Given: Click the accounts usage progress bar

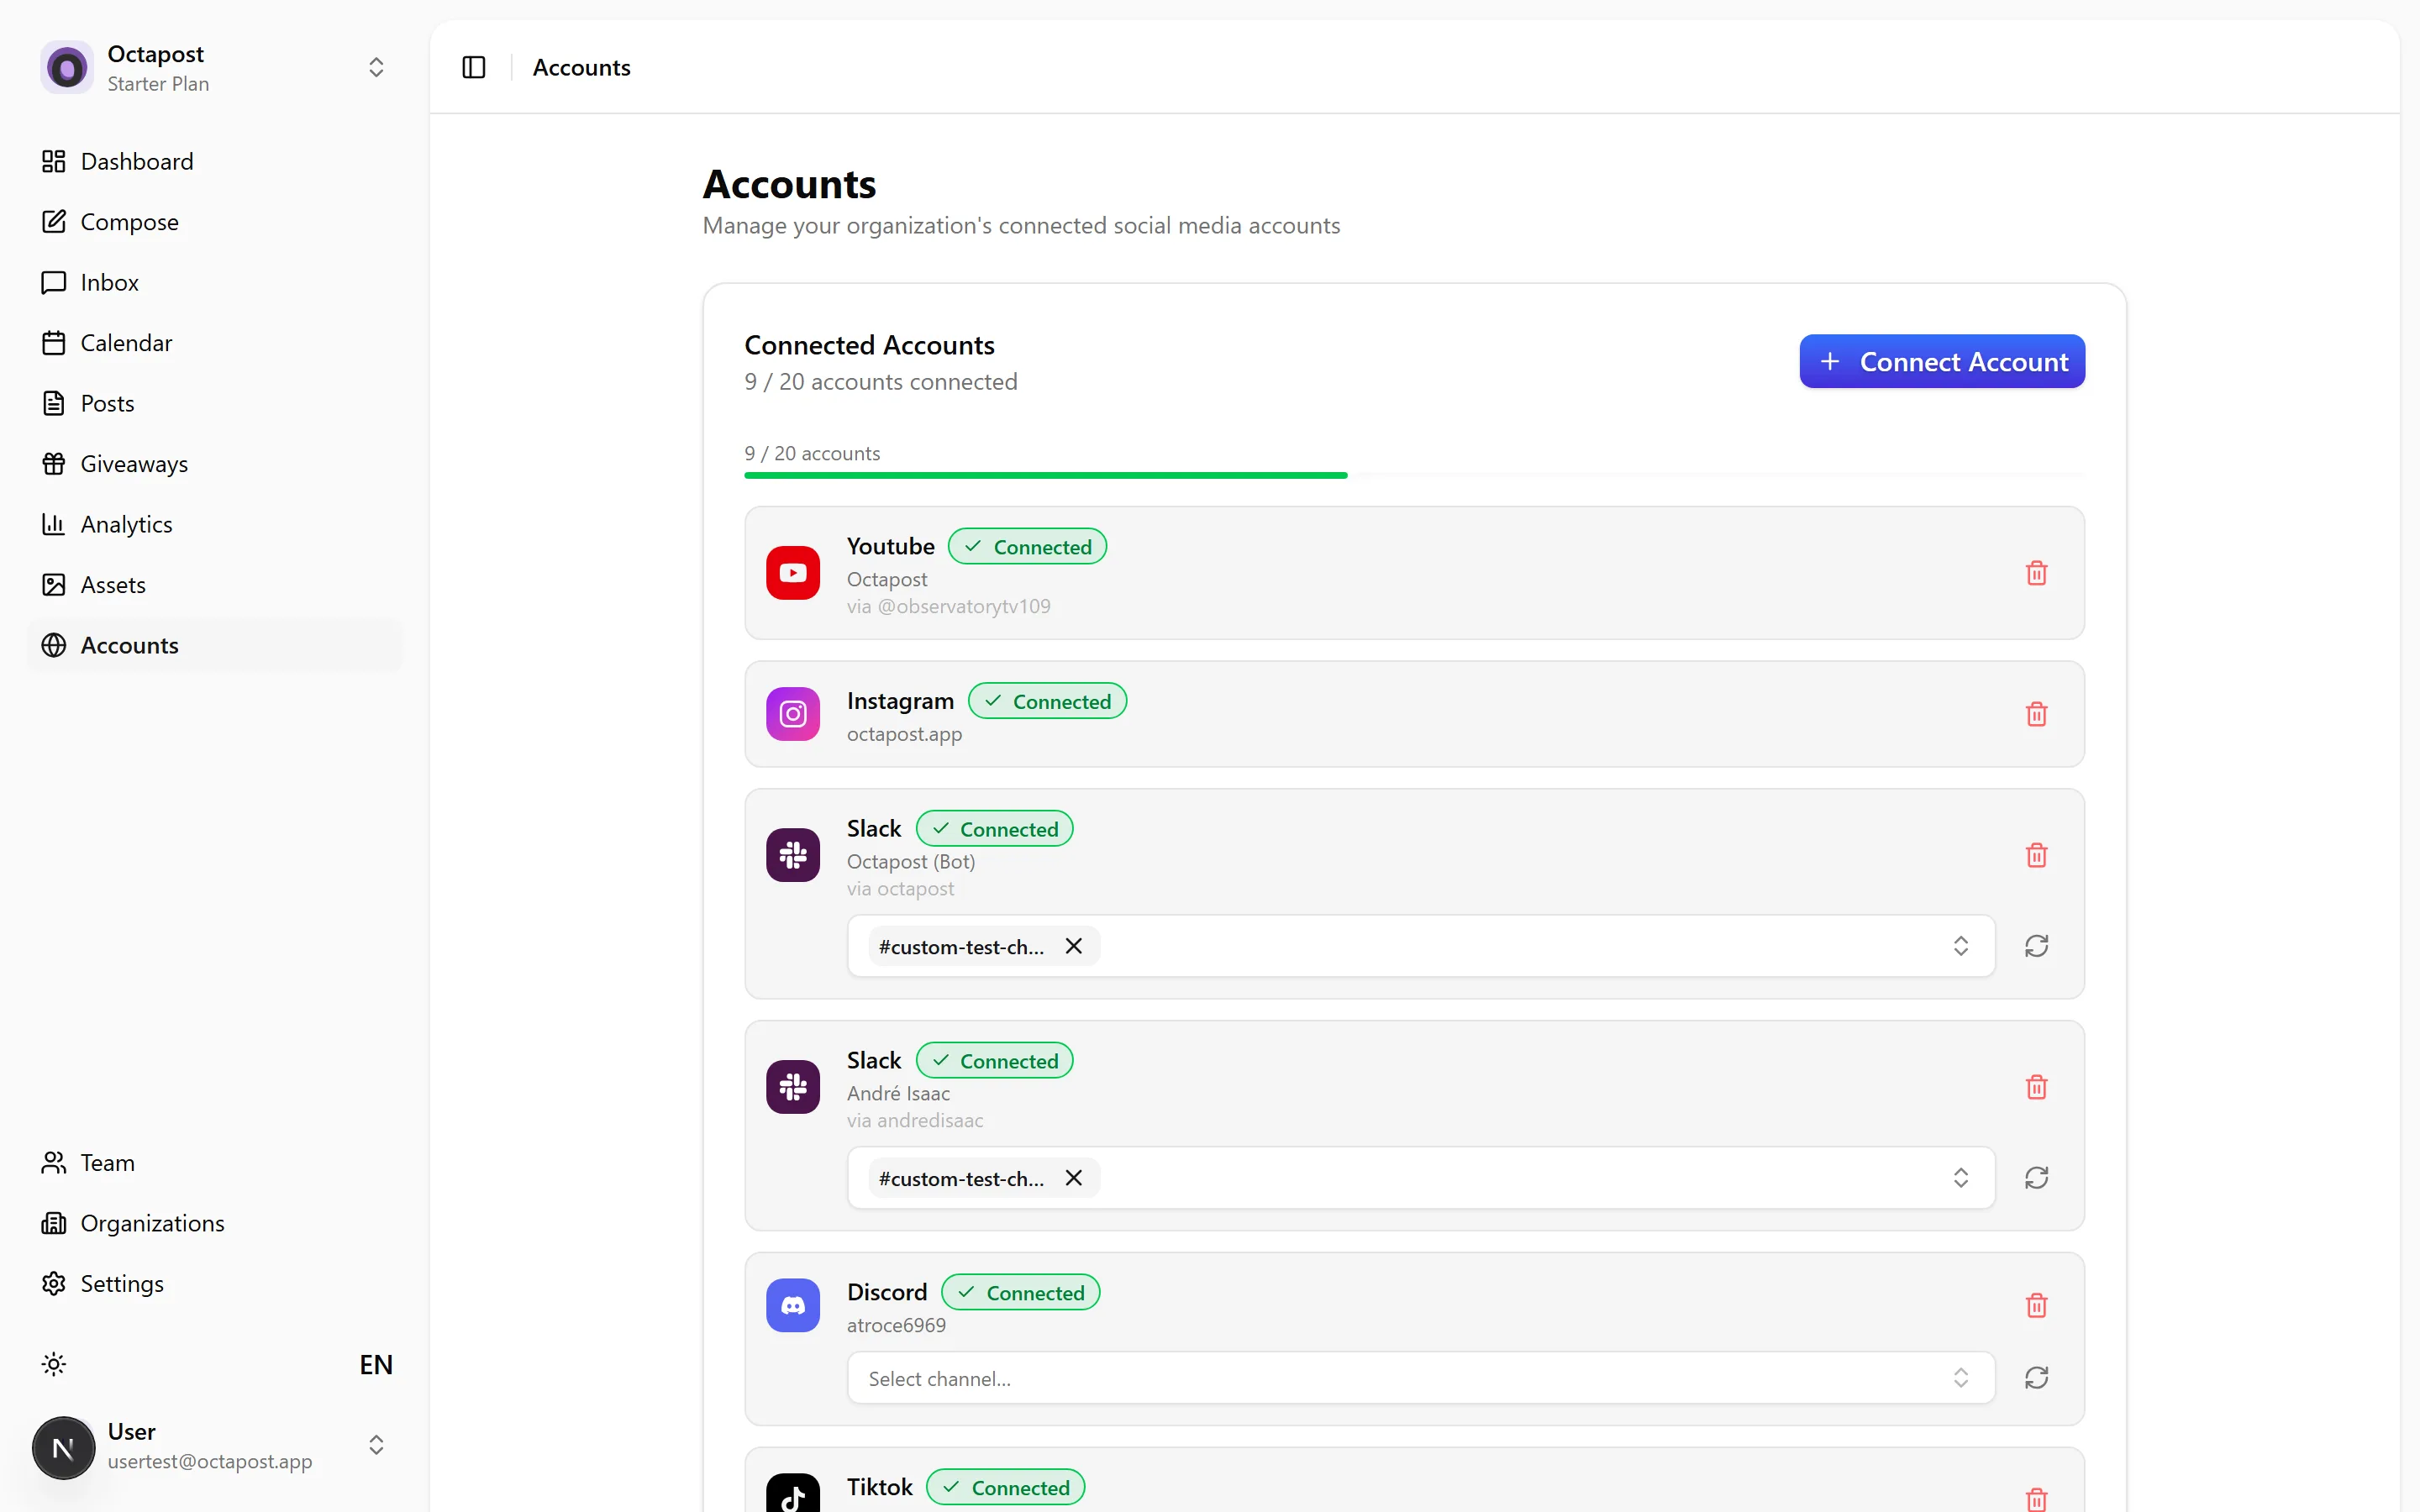Looking at the screenshot, I should (1414, 475).
